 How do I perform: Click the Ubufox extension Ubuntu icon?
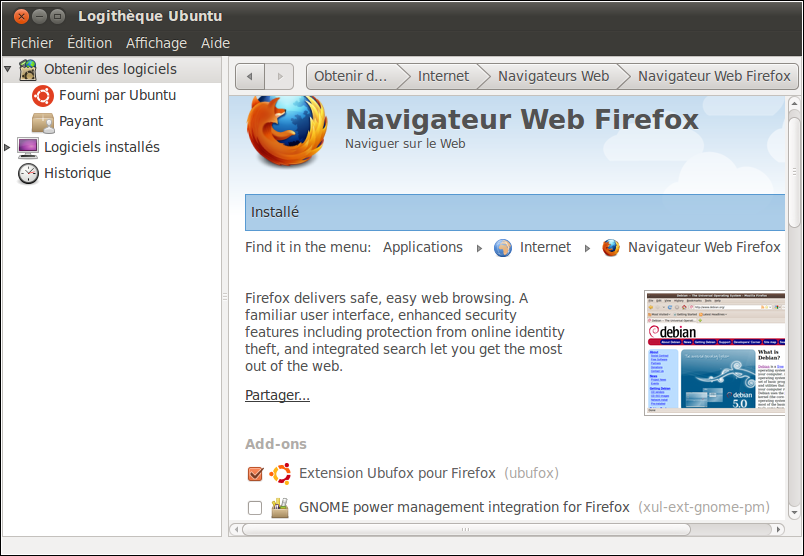click(x=280, y=473)
